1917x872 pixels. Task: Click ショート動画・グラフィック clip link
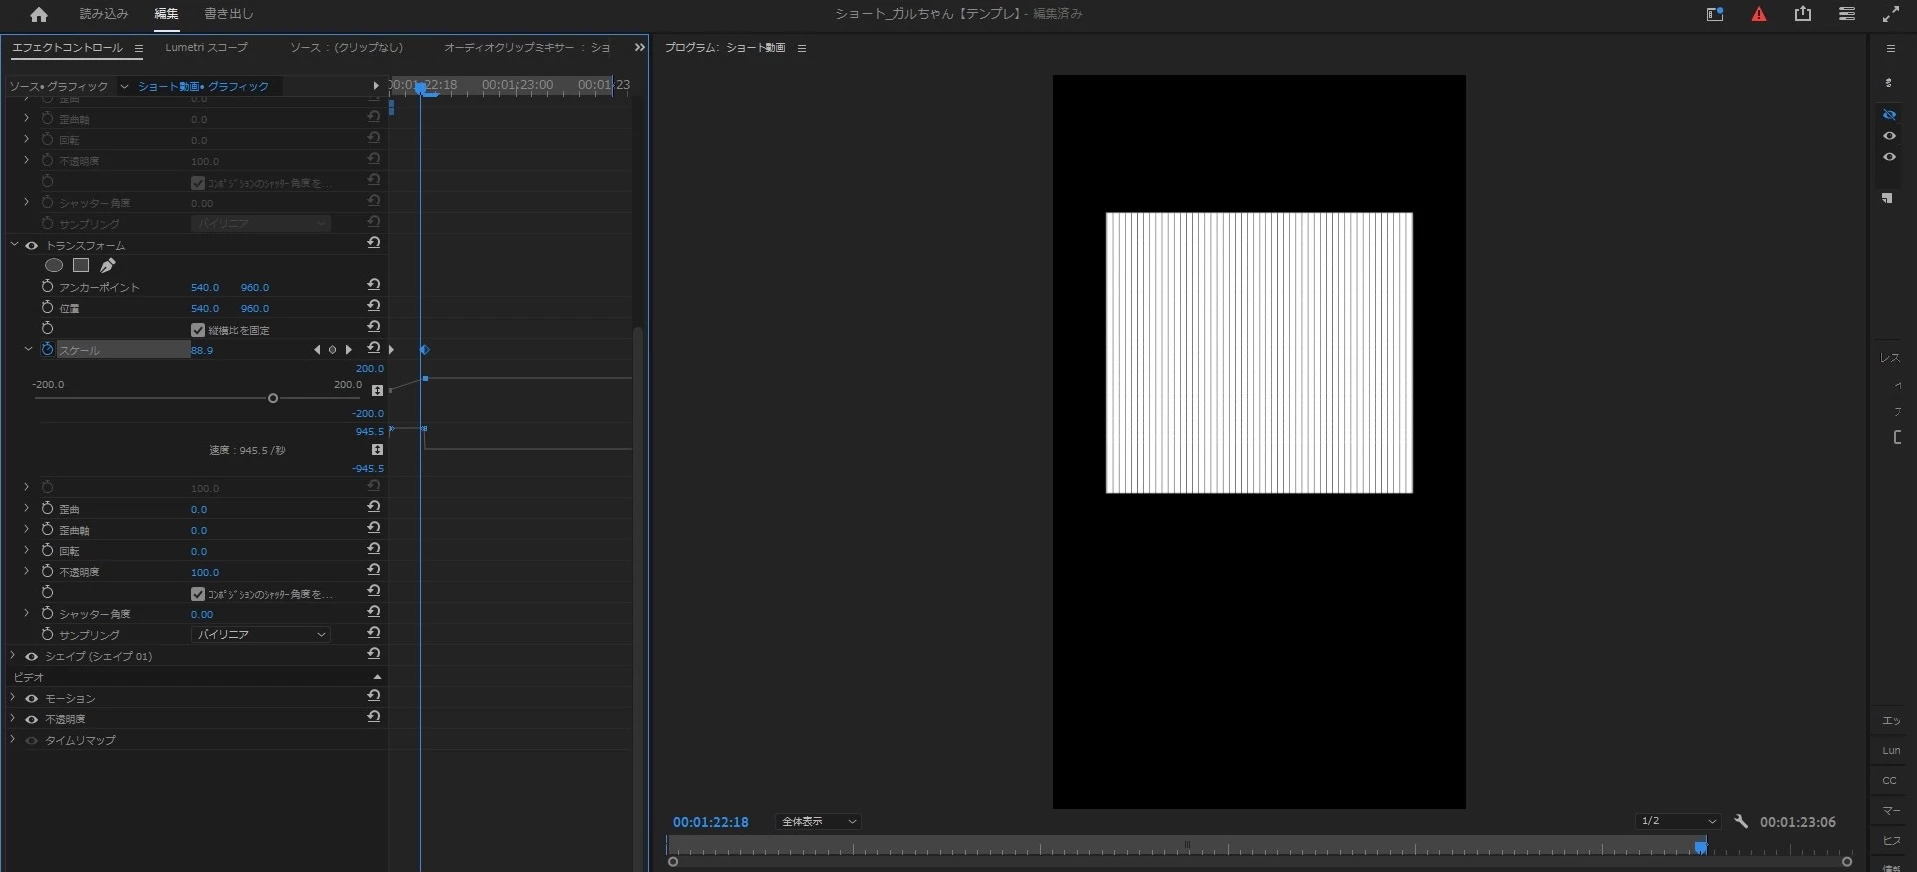(x=204, y=86)
